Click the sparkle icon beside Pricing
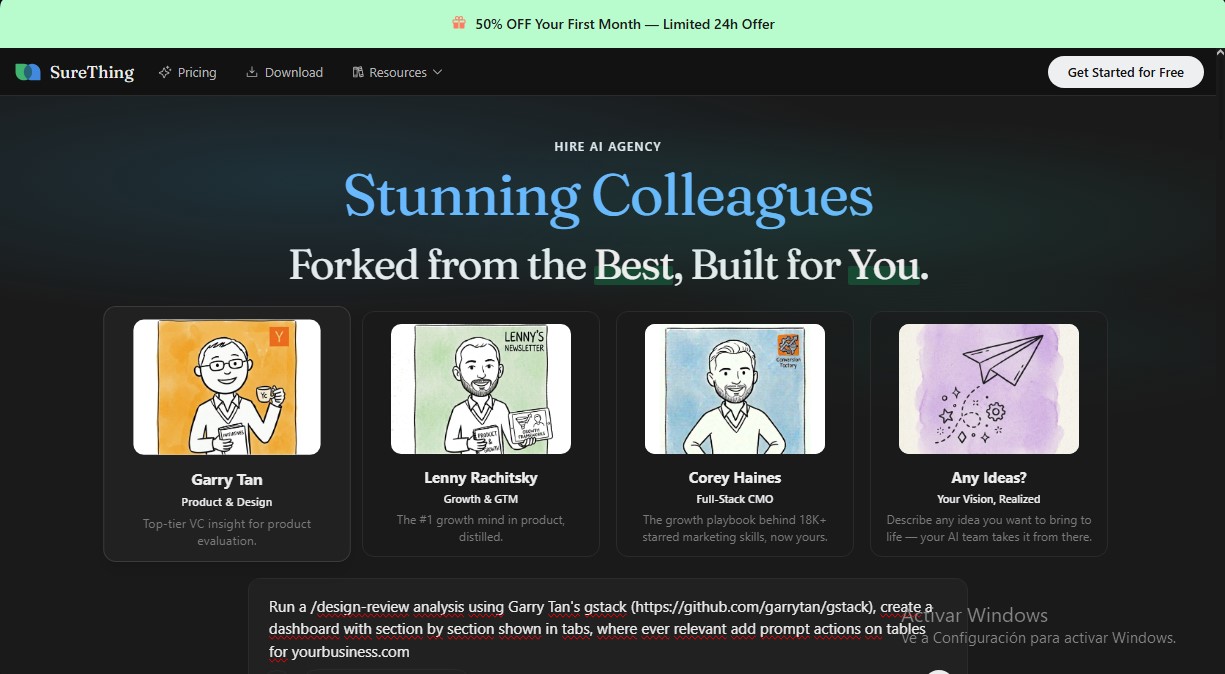1225x674 pixels. pyautogui.click(x=165, y=72)
